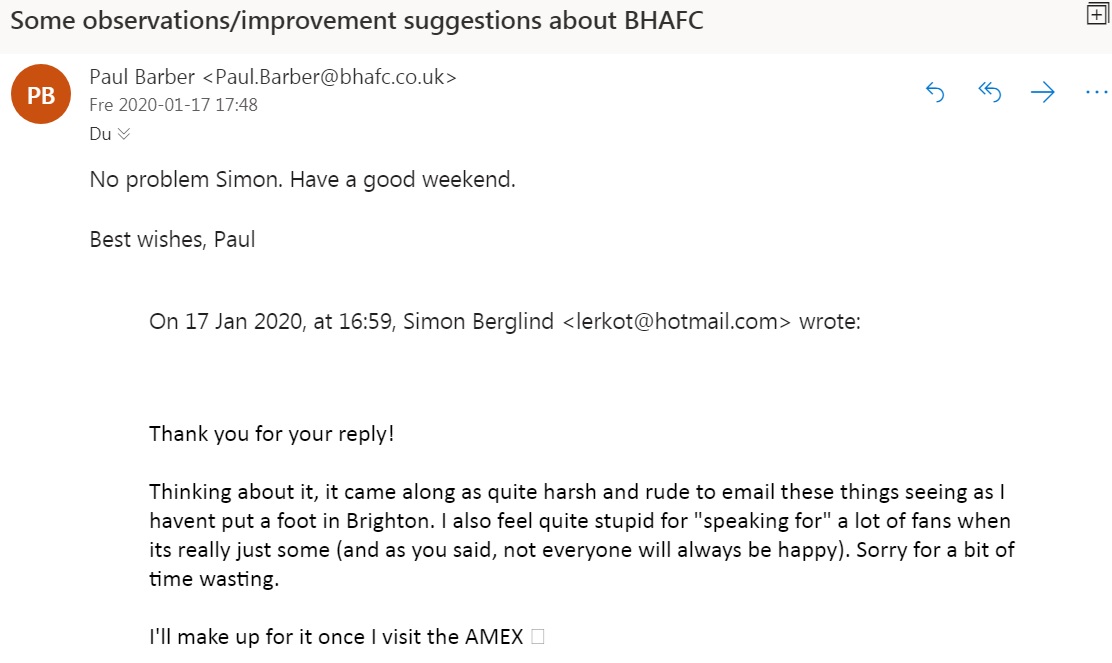
Task: Click Simon Berglind's name in quoted header
Action: pyautogui.click(x=478, y=321)
